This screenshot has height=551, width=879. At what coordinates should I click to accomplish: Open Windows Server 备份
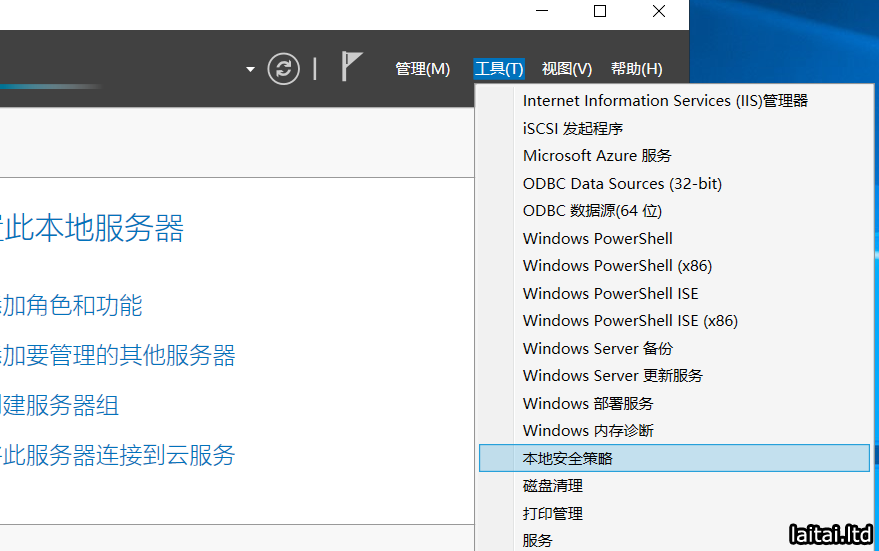click(x=597, y=349)
